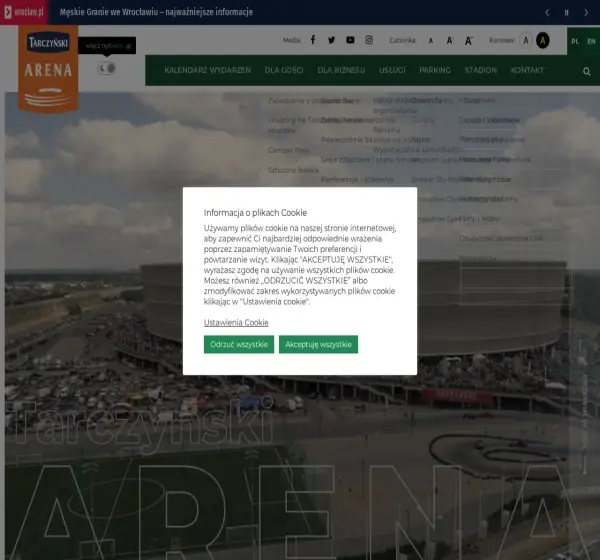This screenshot has height=560, width=600.
Task: Click the Tarczyński Arena logo
Action: pyautogui.click(x=48, y=69)
